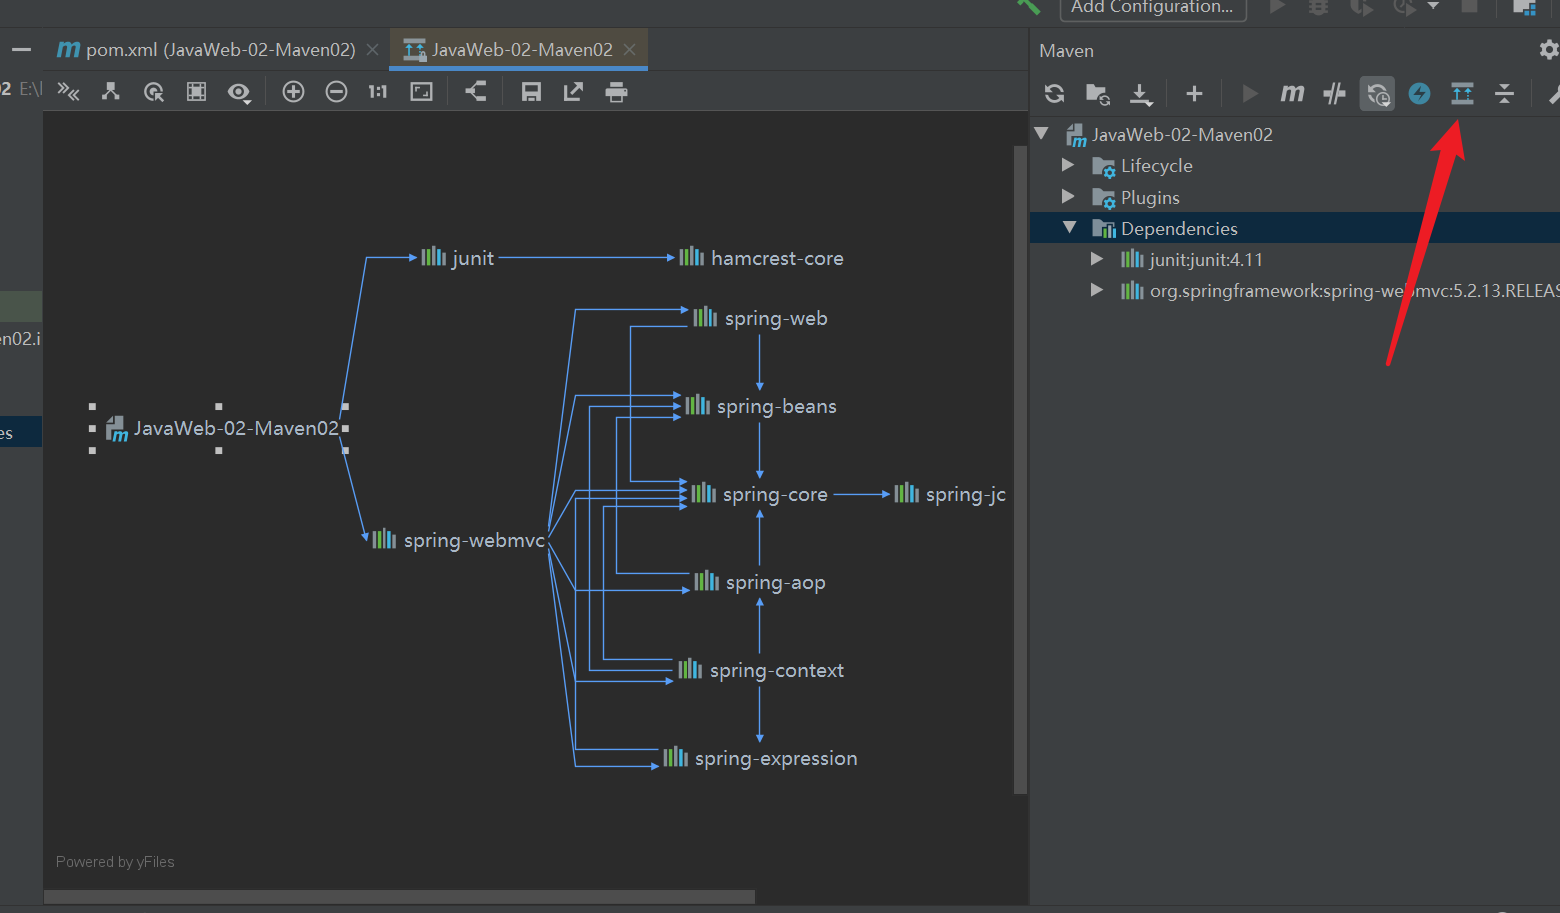Switch to the pom.xml editor tab
Image resolution: width=1560 pixels, height=913 pixels.
206,49
